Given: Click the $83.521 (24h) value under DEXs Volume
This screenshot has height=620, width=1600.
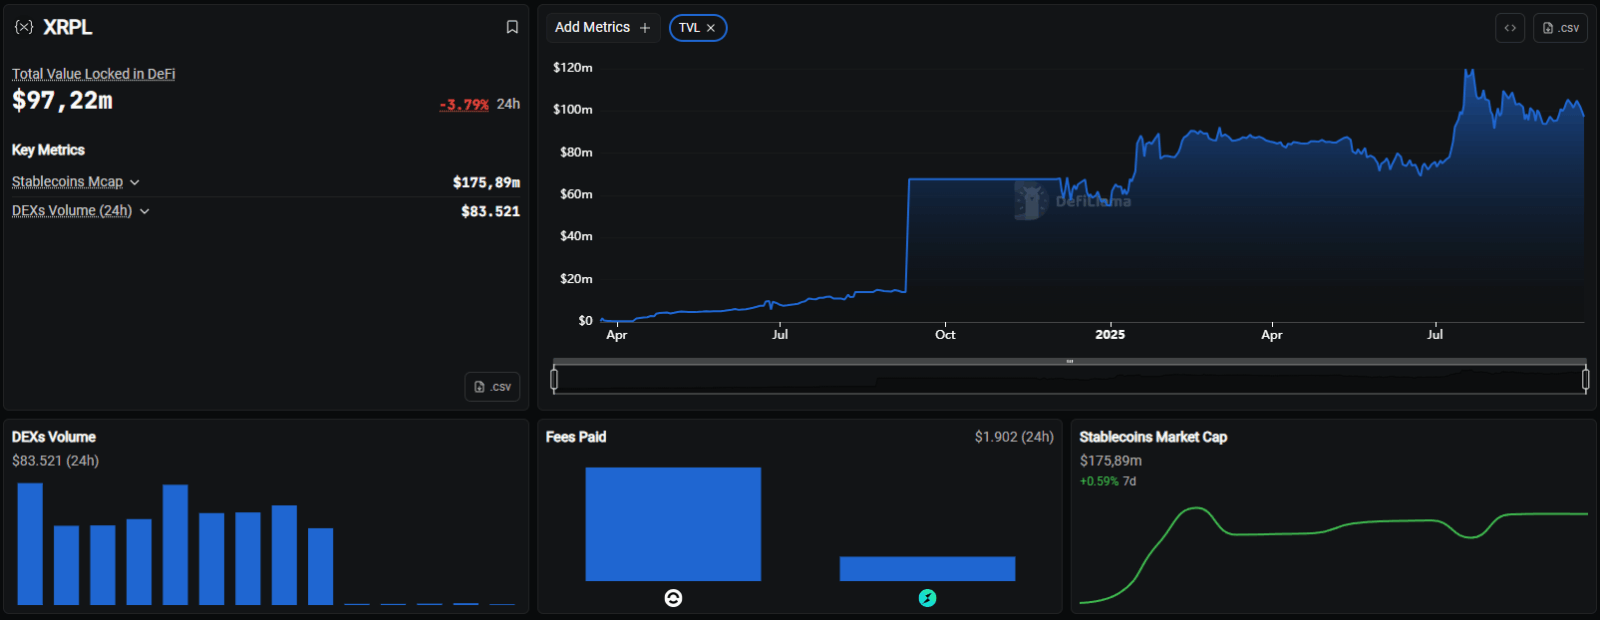Looking at the screenshot, I should pos(55,461).
